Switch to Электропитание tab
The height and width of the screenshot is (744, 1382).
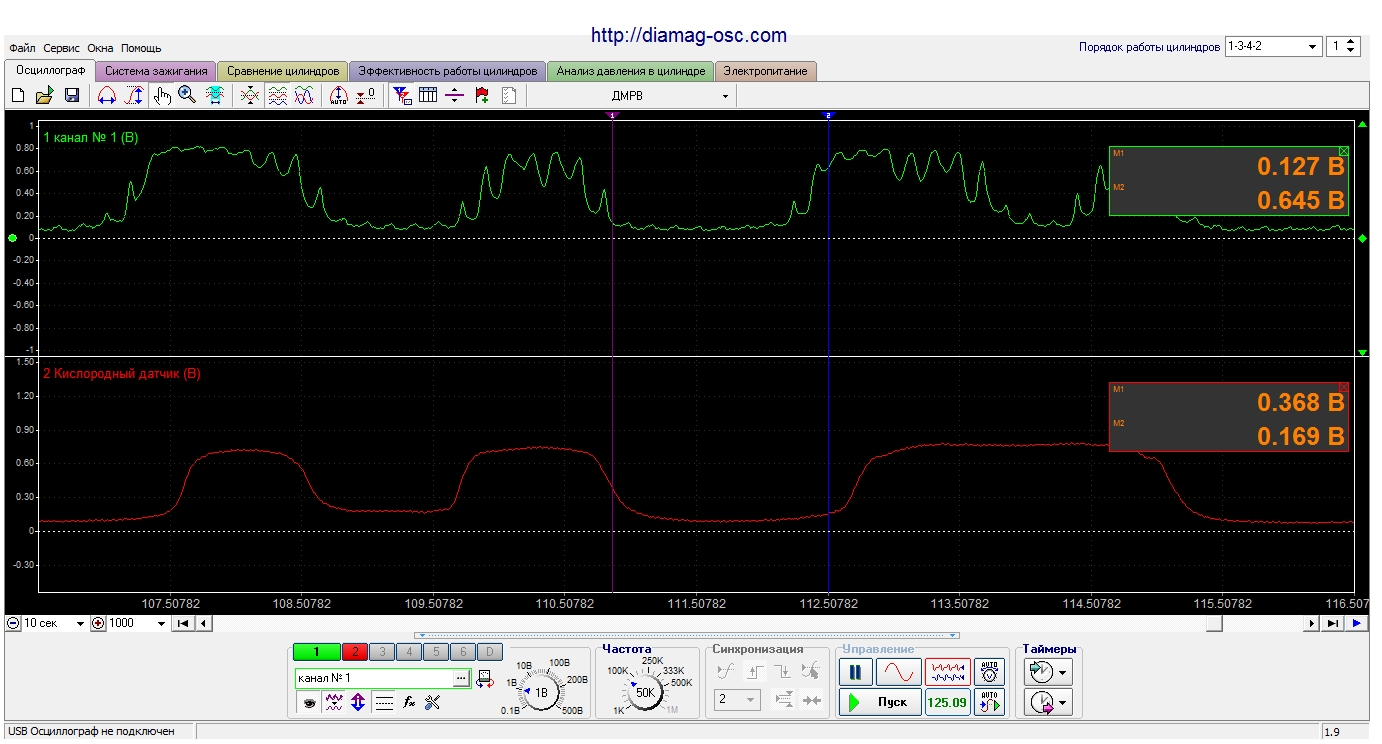[x=767, y=71]
